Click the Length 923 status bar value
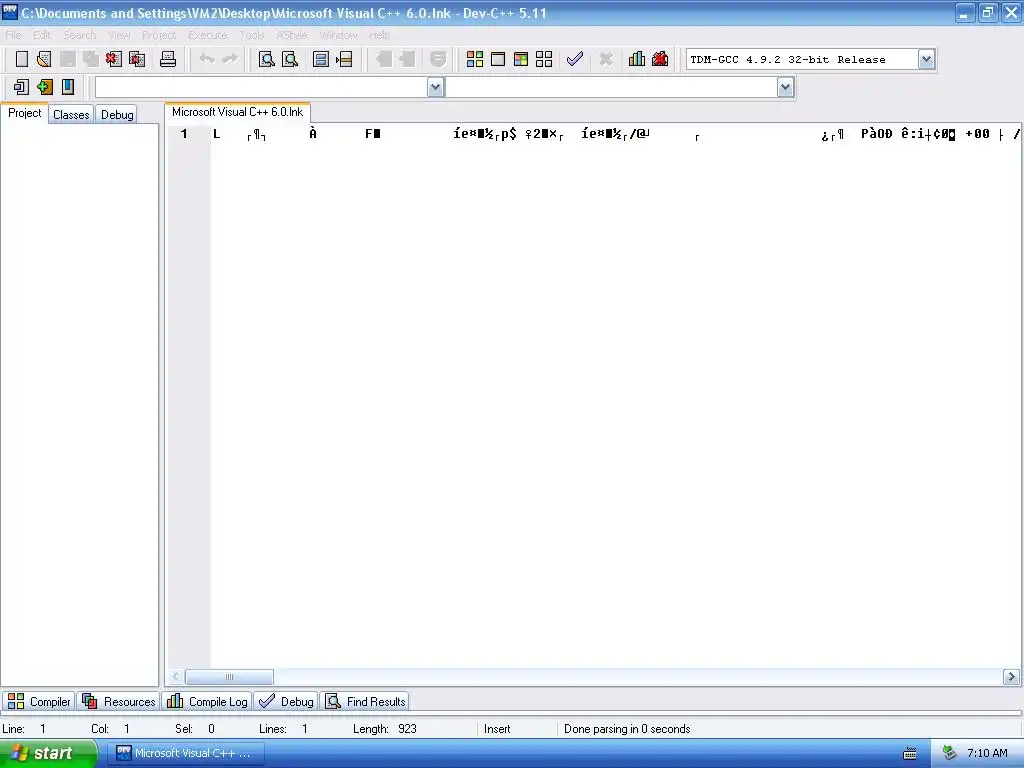Screen dimensions: 1024x768 pos(407,729)
